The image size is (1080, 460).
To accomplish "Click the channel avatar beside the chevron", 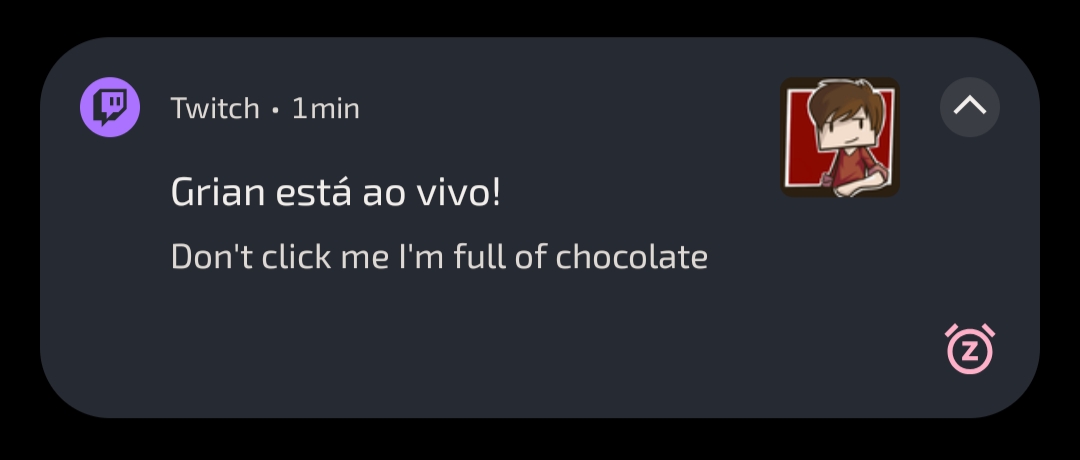I will tap(839, 137).
